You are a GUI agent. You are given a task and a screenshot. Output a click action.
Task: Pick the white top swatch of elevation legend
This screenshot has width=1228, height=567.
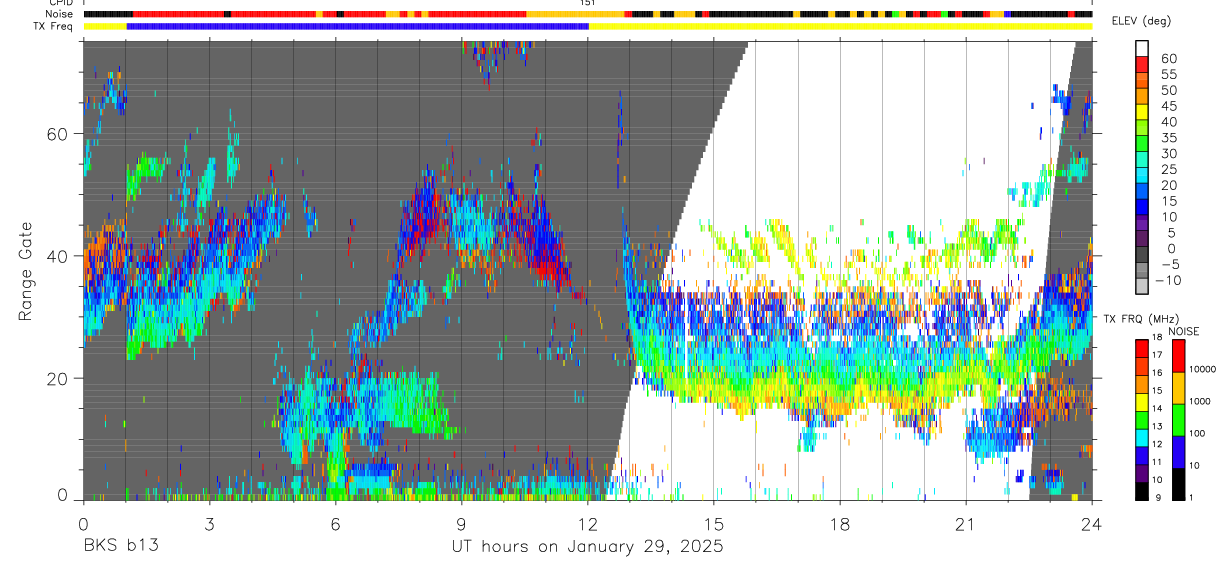[x=1142, y=47]
